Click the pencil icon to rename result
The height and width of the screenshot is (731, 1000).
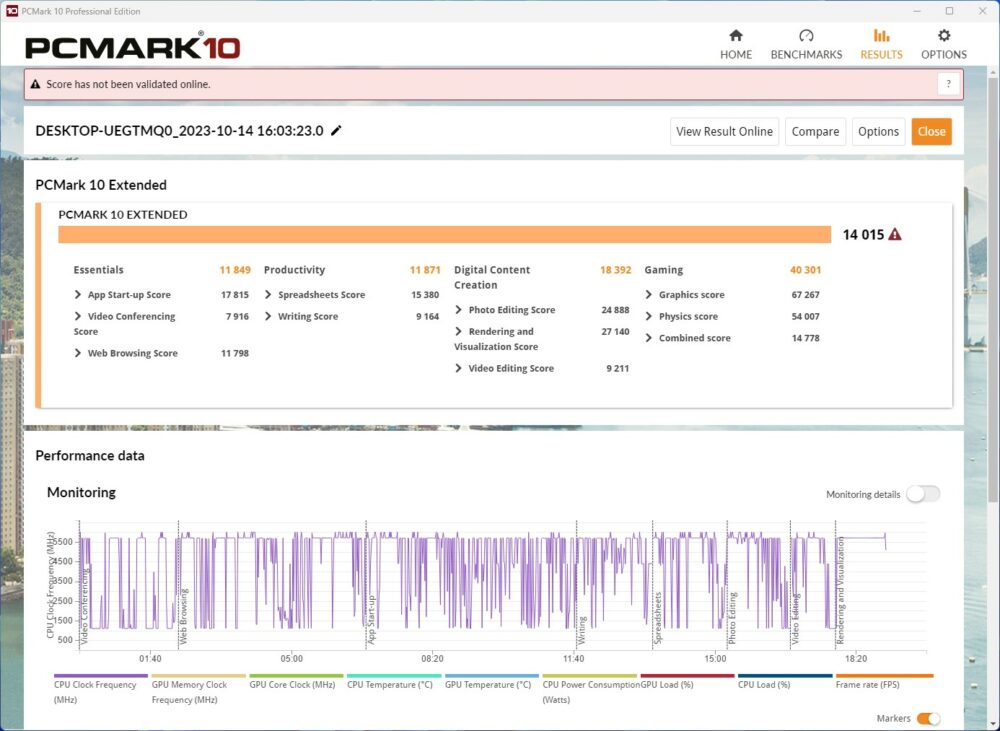coord(337,131)
